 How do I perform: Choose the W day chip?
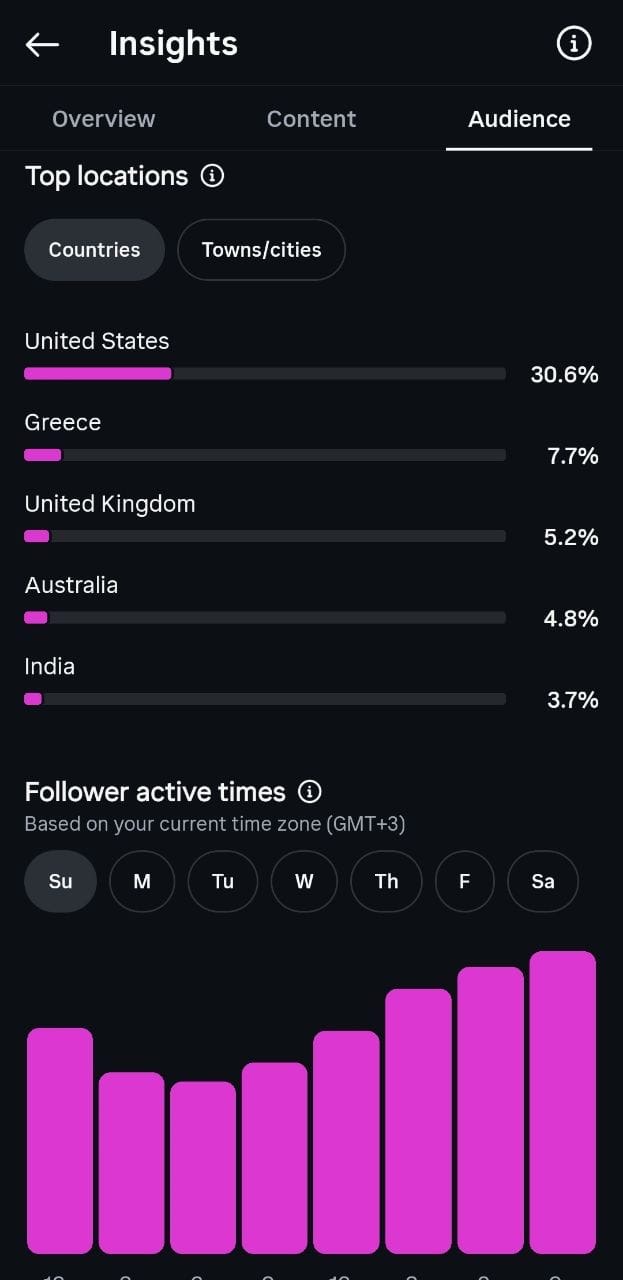point(304,881)
